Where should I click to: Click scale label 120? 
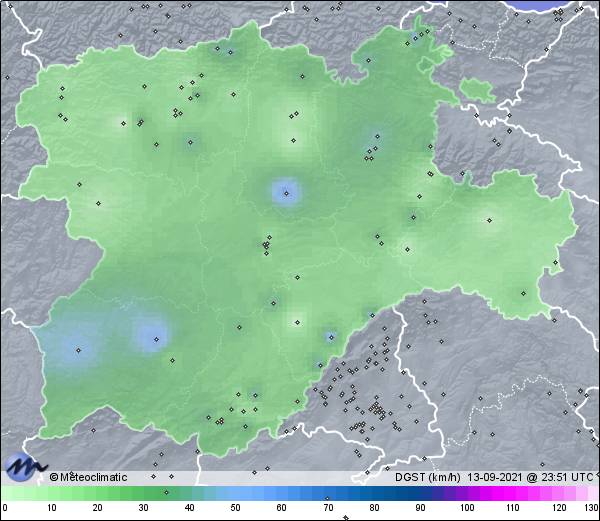[x=559, y=508]
